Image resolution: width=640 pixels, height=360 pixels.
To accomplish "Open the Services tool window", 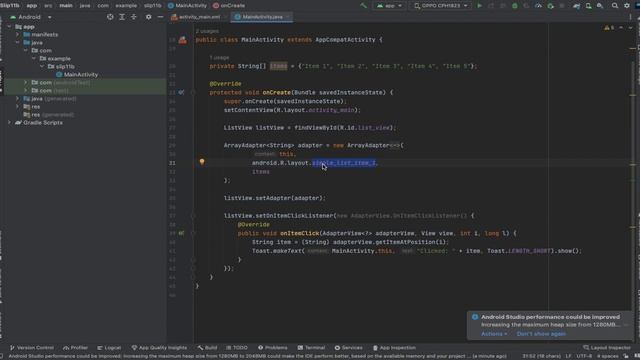I will click(348, 348).
